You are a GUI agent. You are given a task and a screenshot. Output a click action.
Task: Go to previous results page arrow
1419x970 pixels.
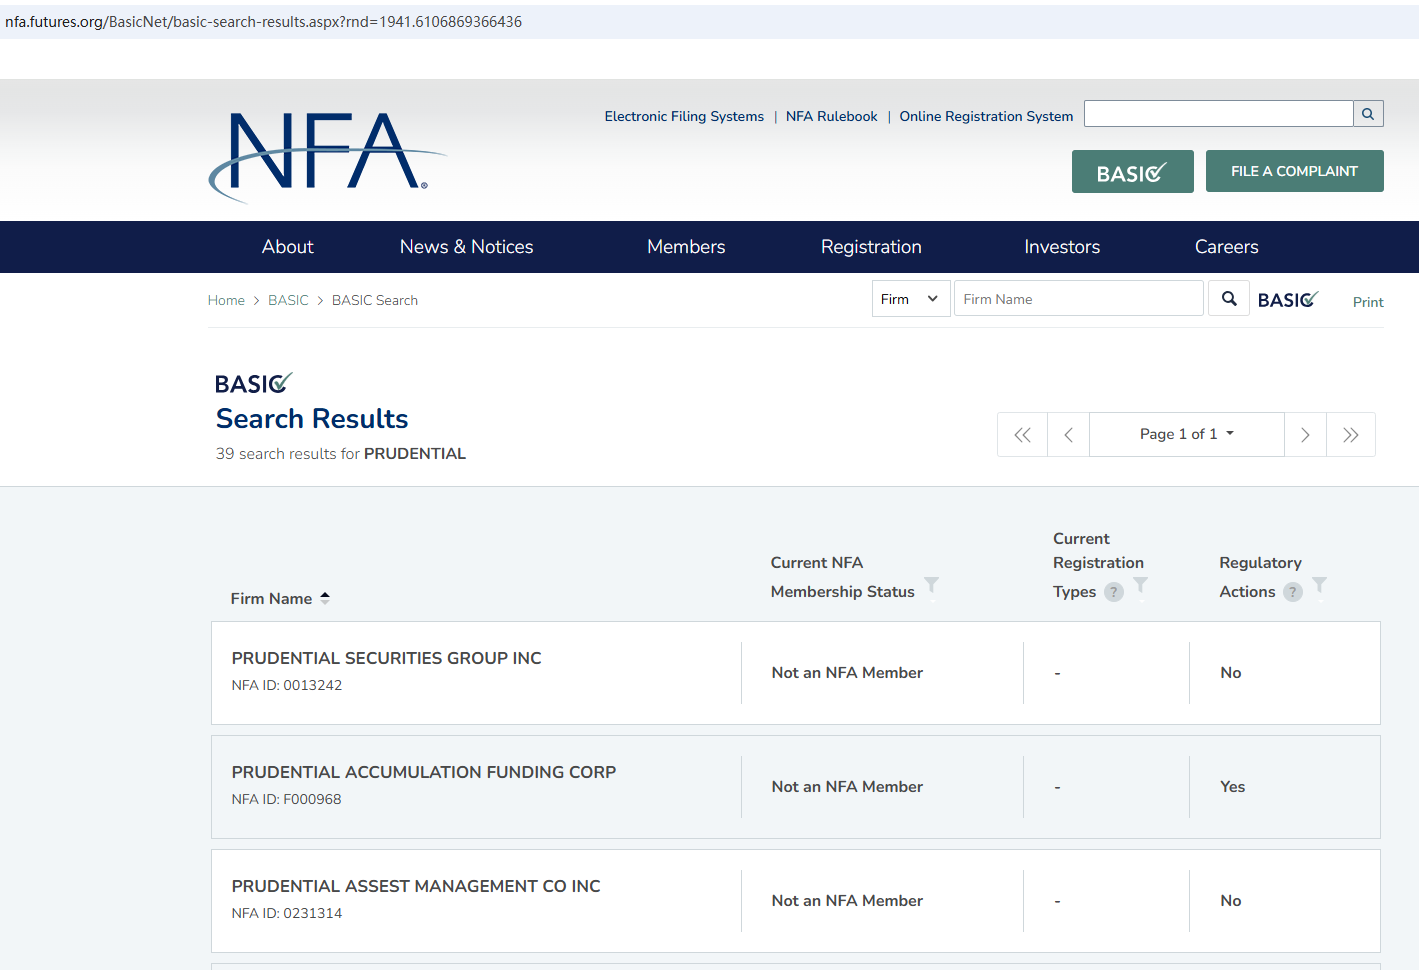(1068, 435)
